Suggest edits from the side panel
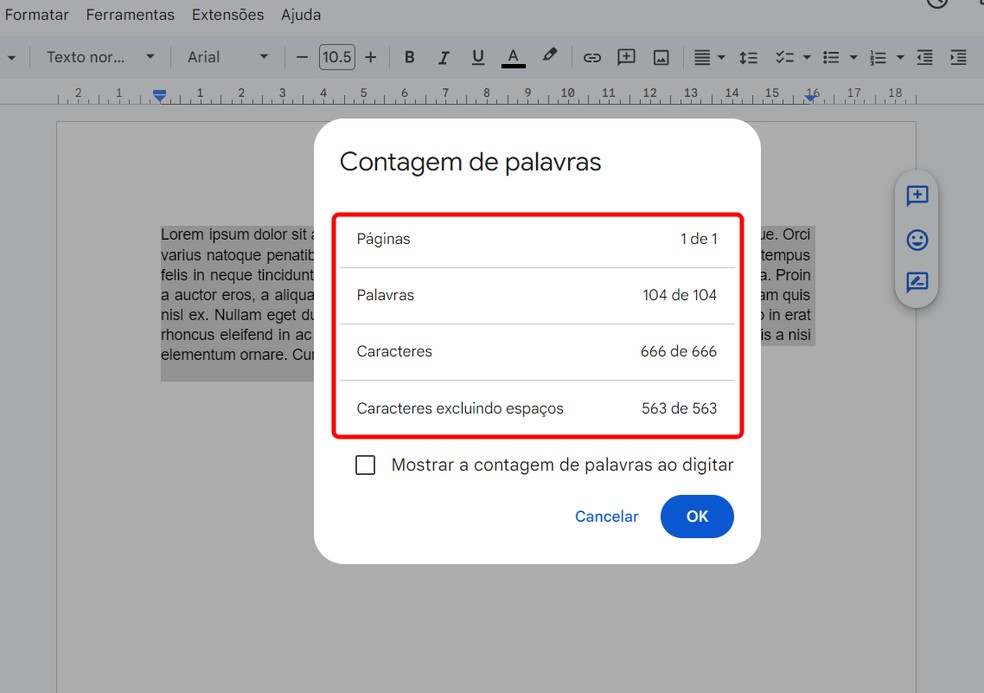 coord(917,282)
